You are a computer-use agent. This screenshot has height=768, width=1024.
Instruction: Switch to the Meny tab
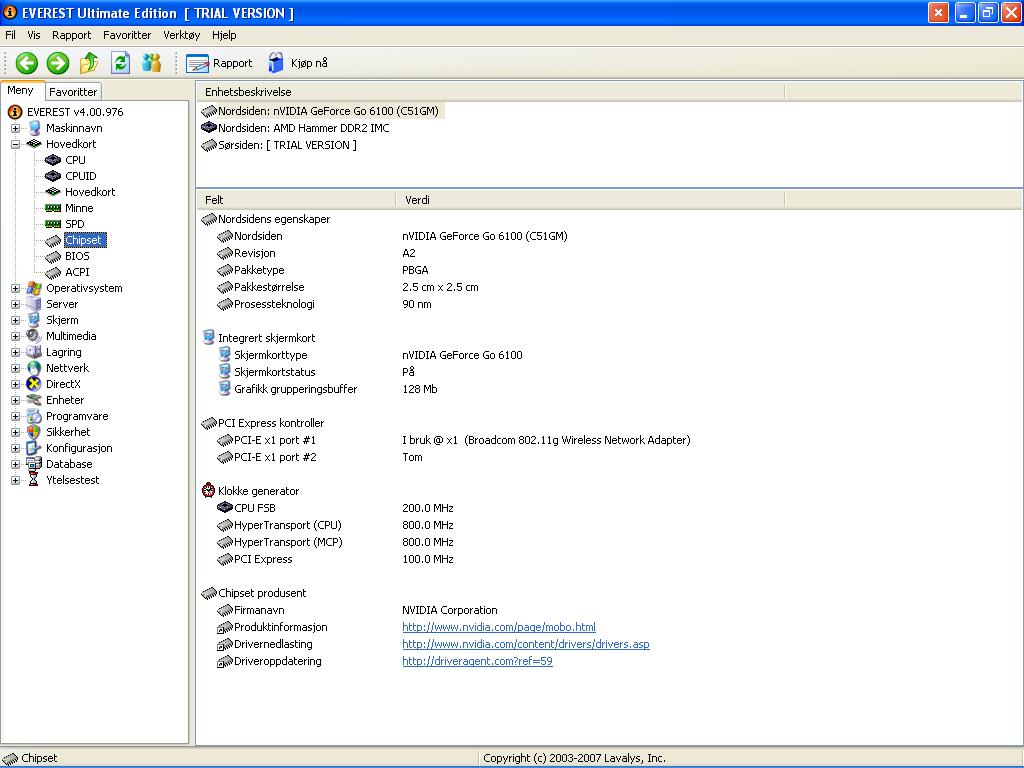coord(21,90)
